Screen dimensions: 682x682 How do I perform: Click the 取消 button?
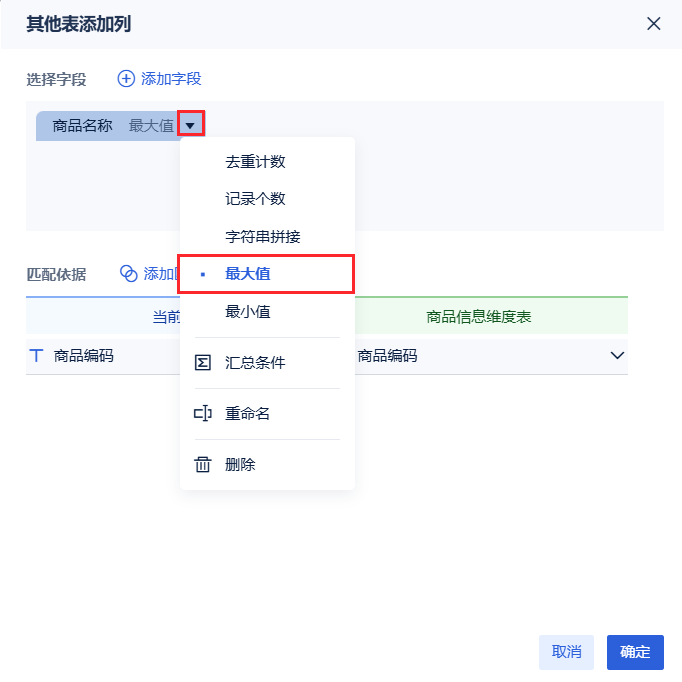566,652
